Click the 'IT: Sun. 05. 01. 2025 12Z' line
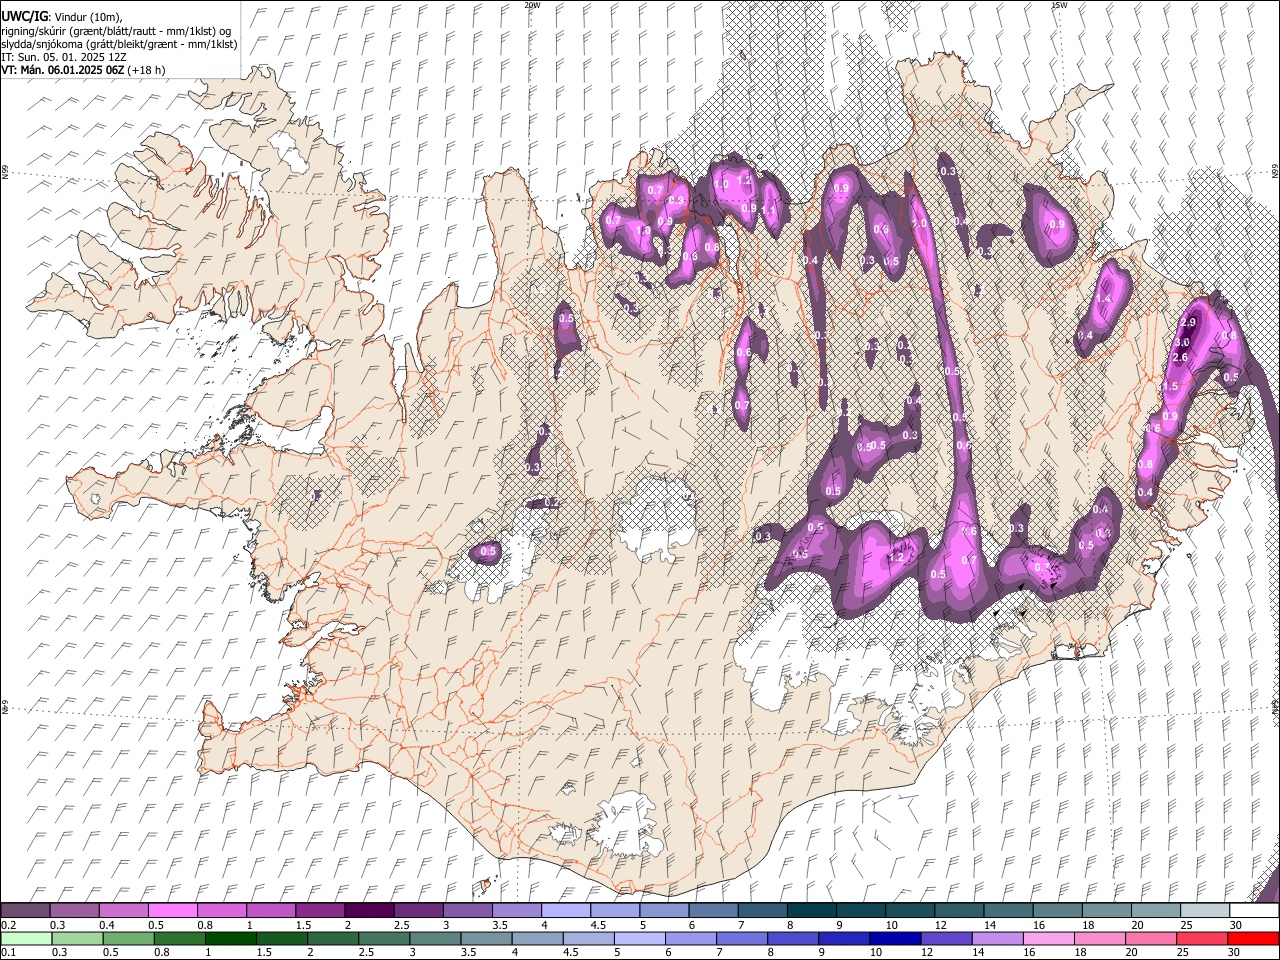 coord(63,57)
